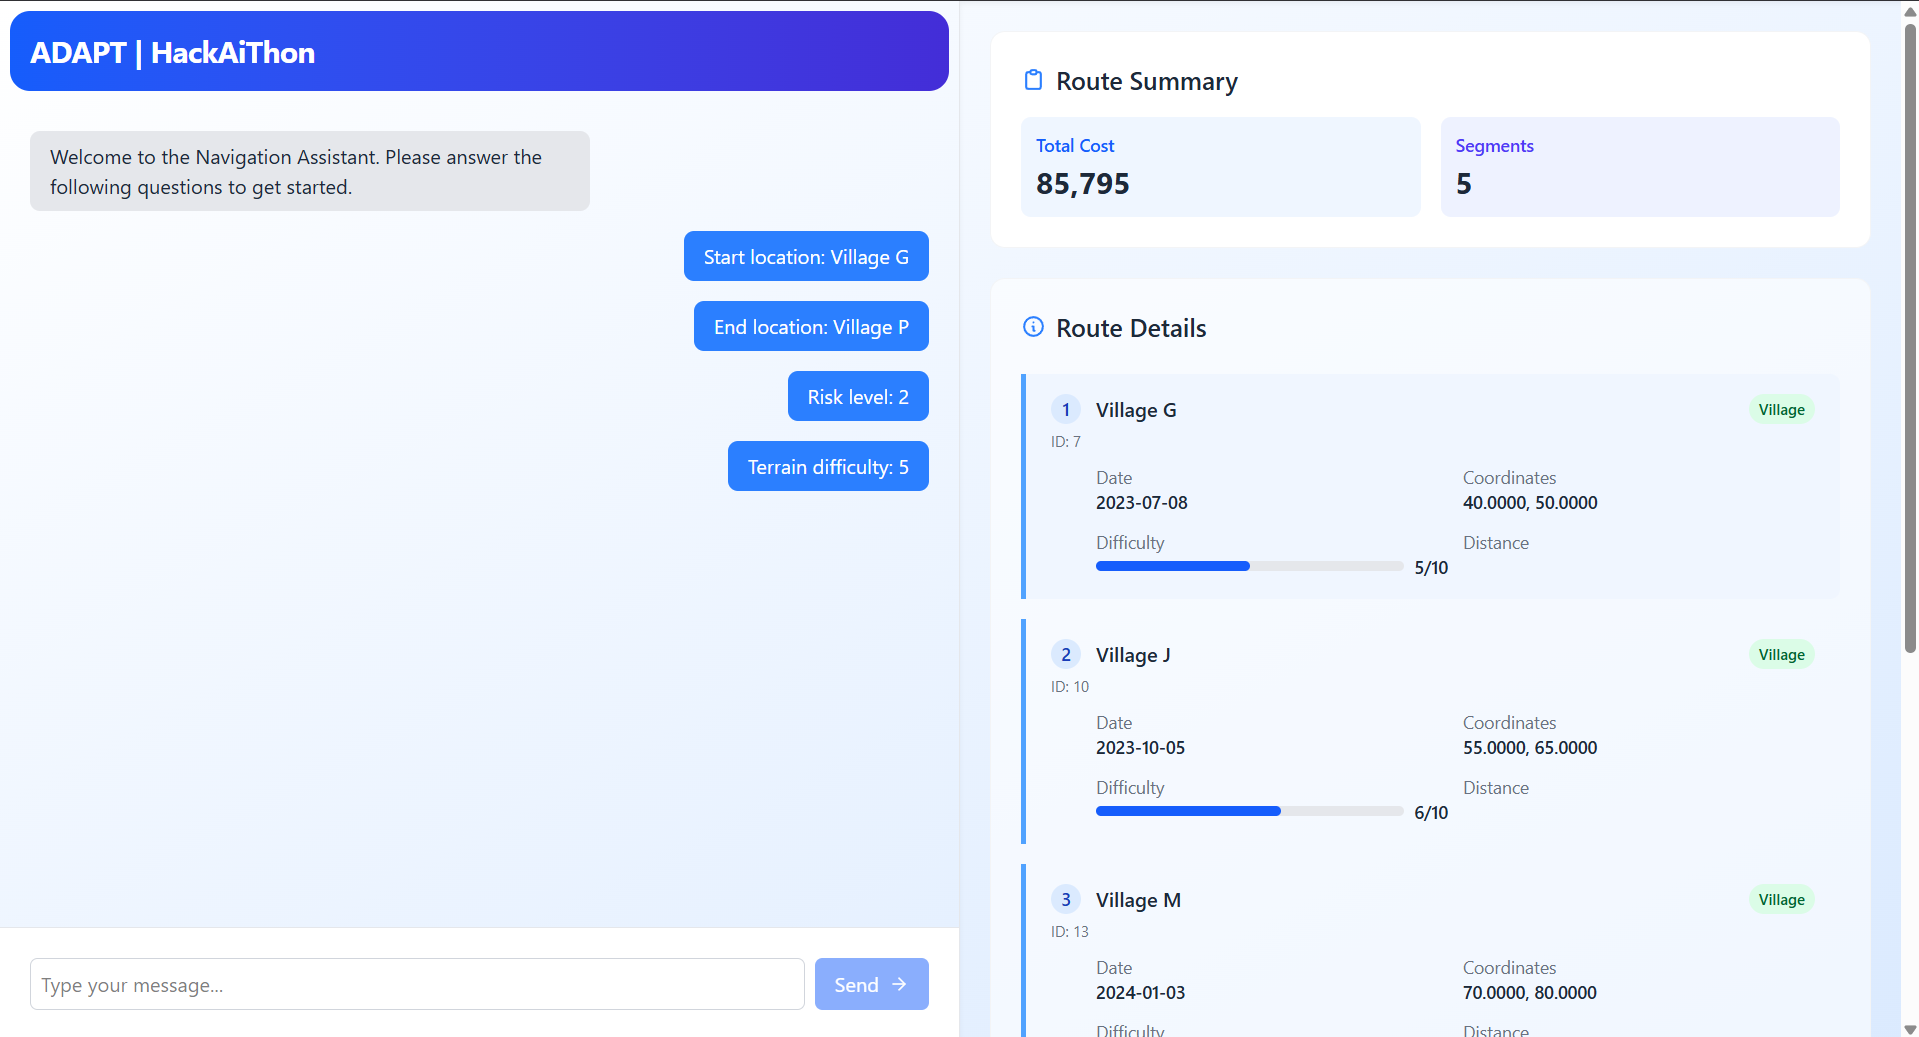This screenshot has width=1919, height=1037.
Task: Click the step 1 number badge
Action: click(x=1065, y=410)
